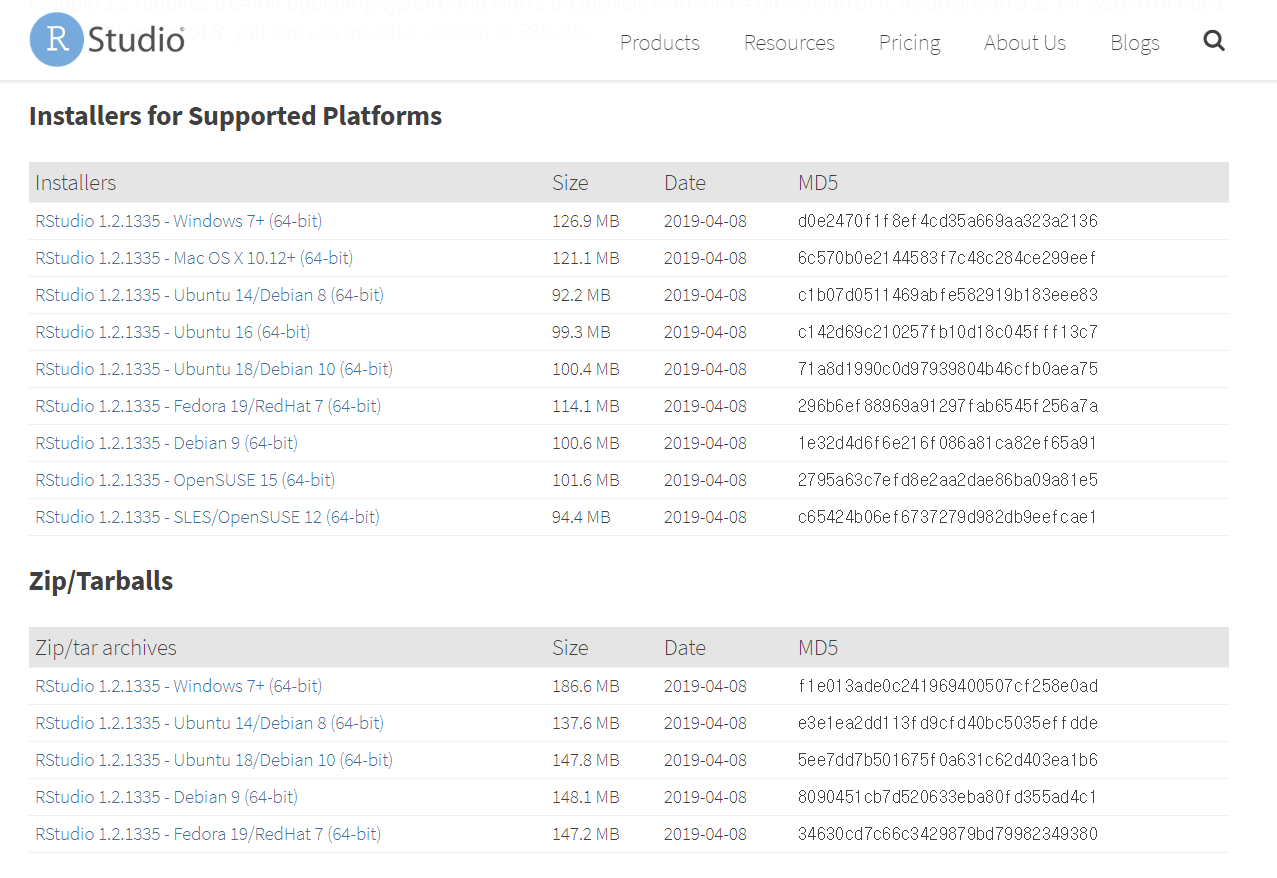The image size is (1277, 878).
Task: Click the Installers column header
Action: [x=75, y=183]
